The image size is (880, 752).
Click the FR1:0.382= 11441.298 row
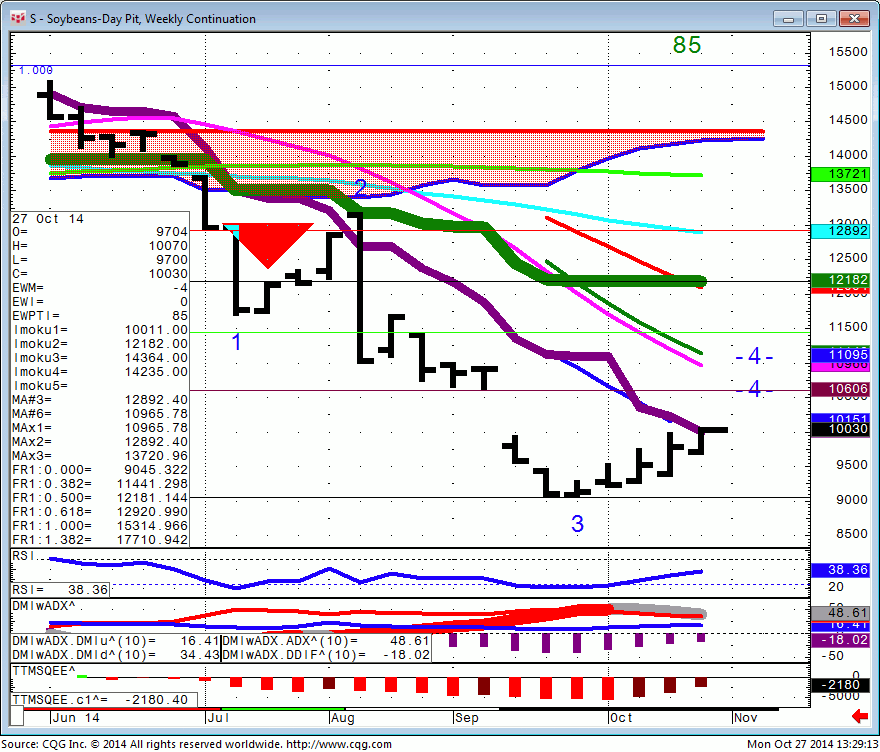point(100,484)
